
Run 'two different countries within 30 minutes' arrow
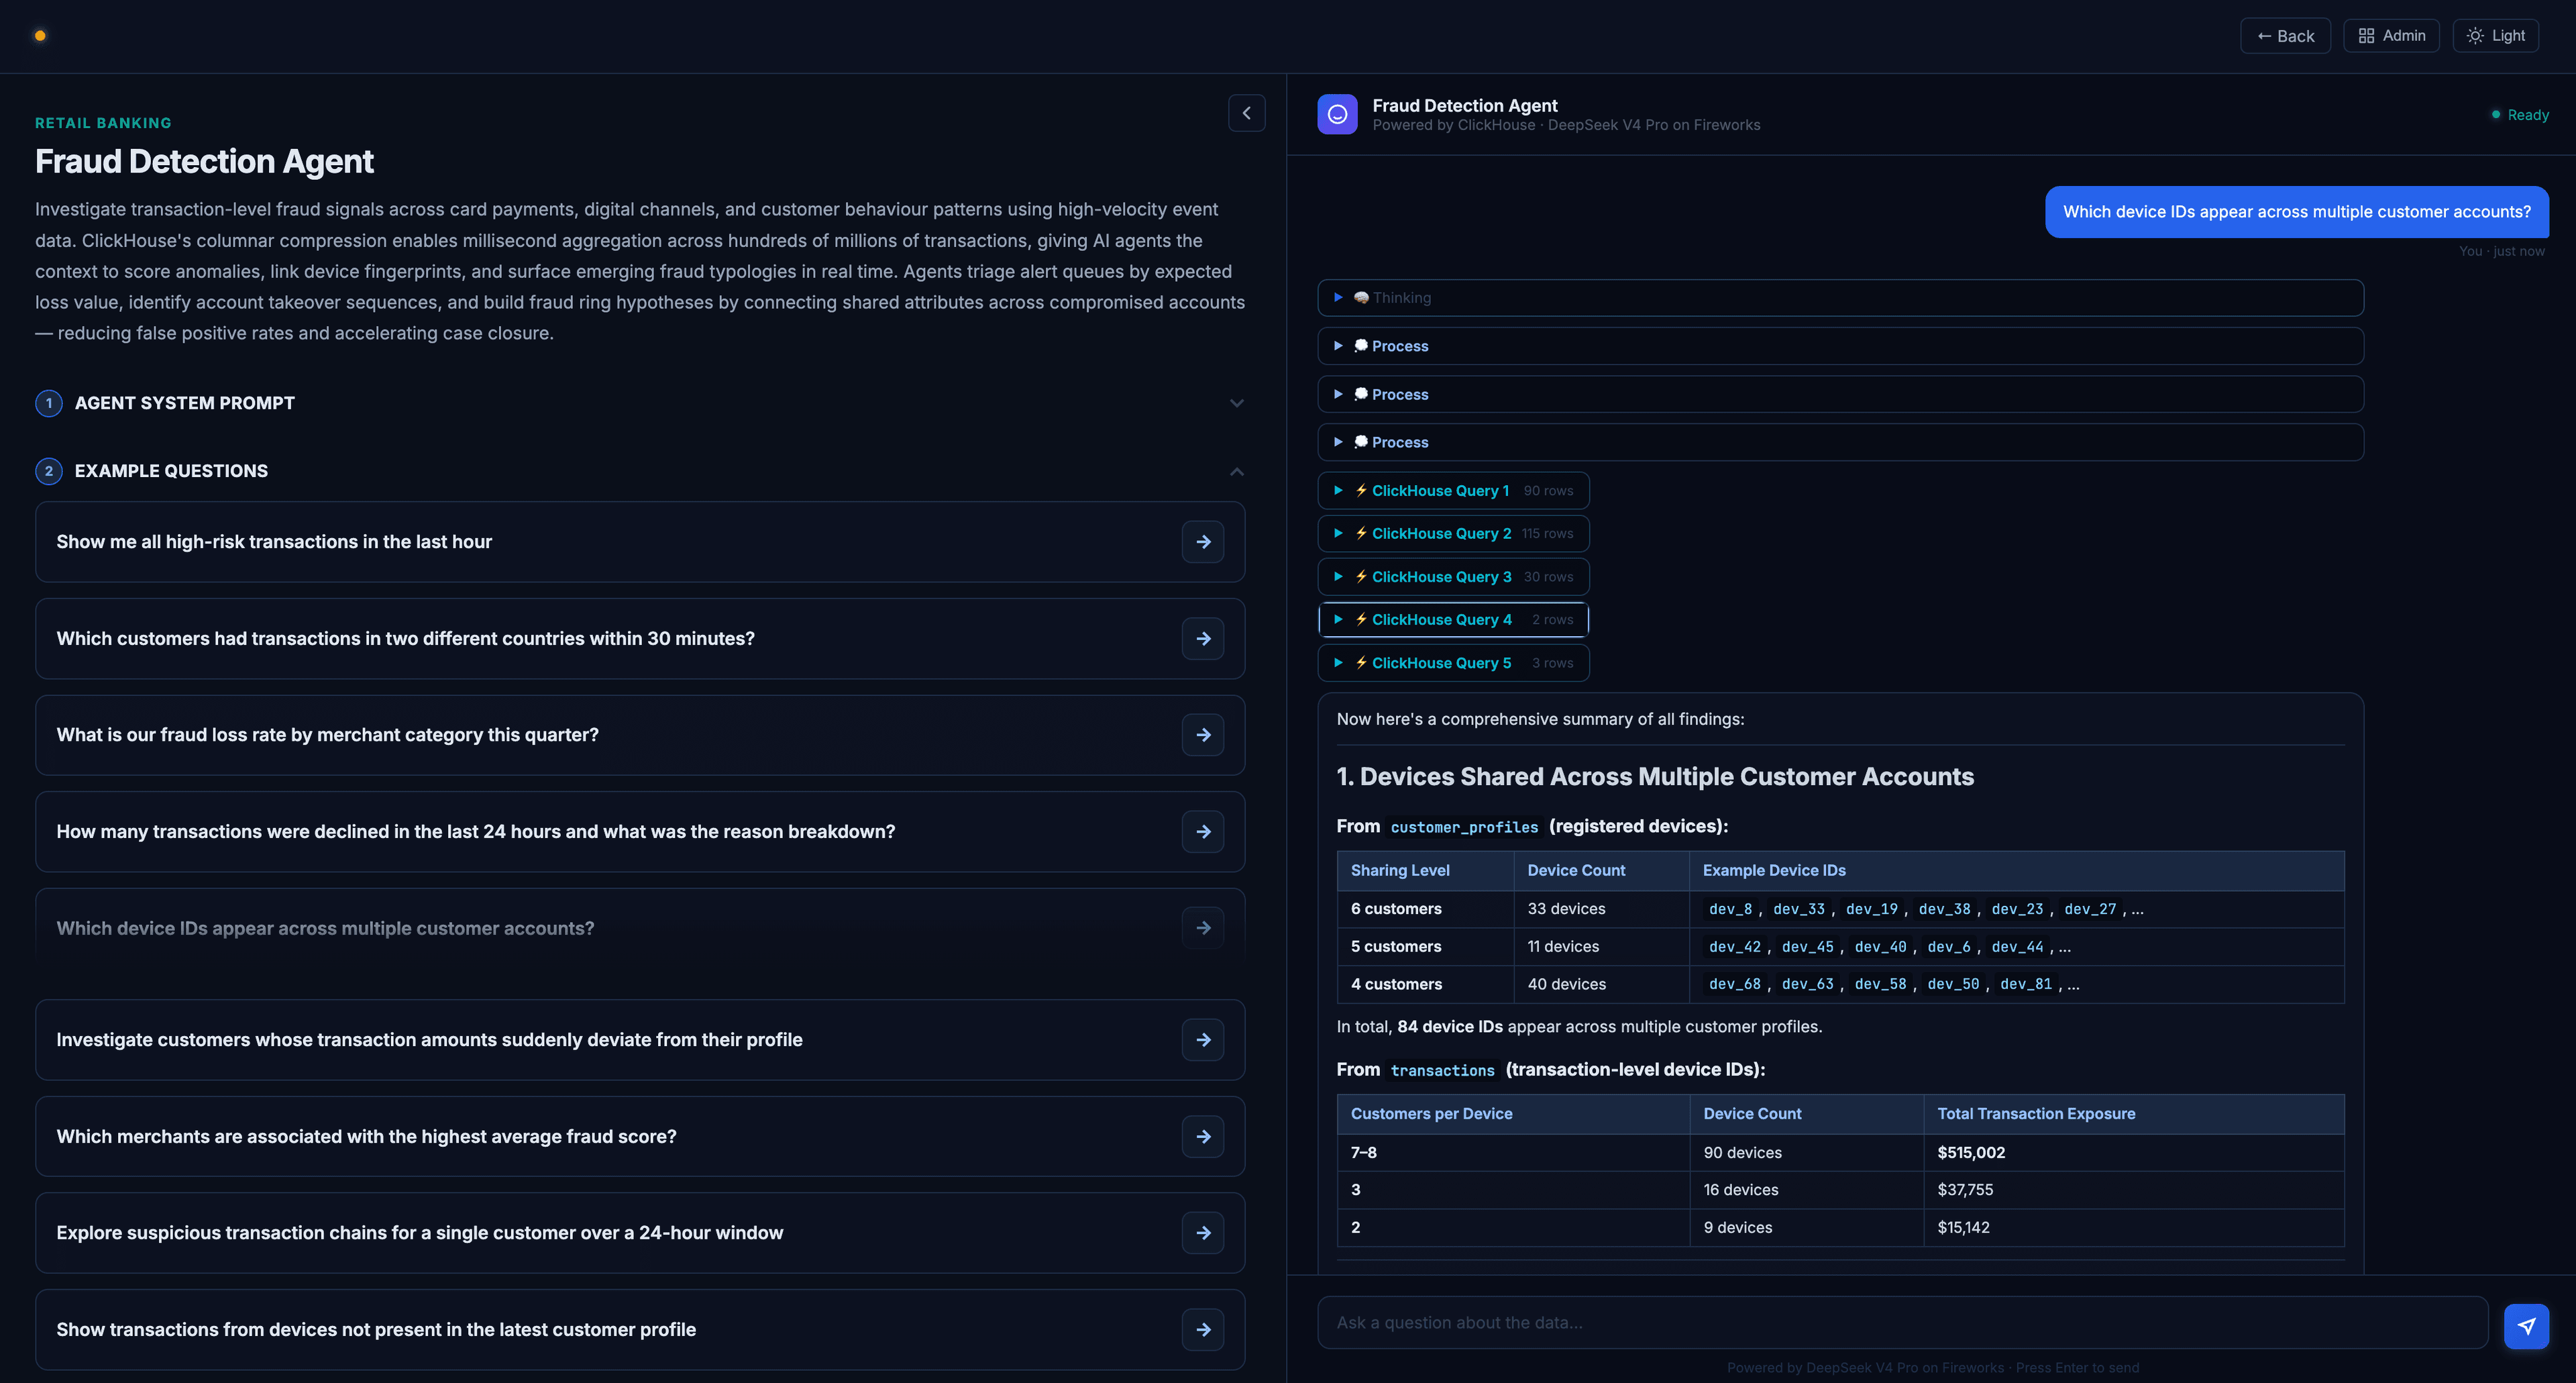[x=1203, y=638]
